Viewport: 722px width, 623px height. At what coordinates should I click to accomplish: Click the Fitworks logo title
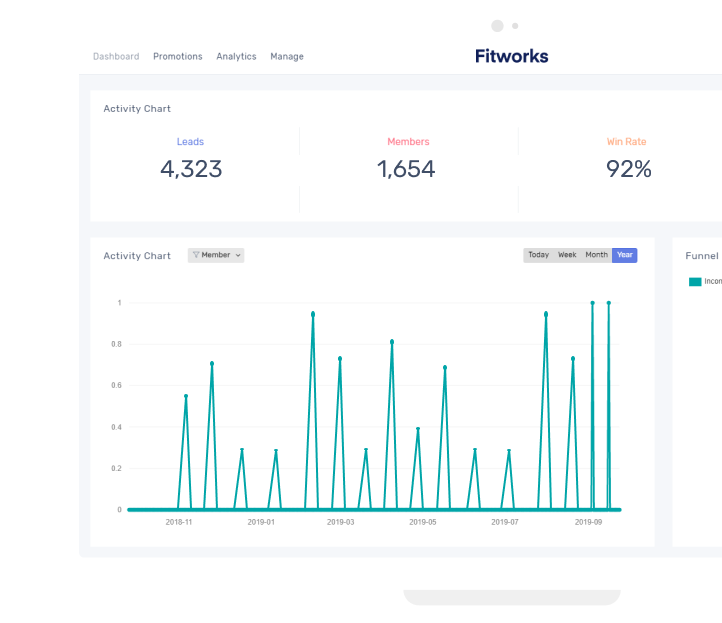[512, 56]
